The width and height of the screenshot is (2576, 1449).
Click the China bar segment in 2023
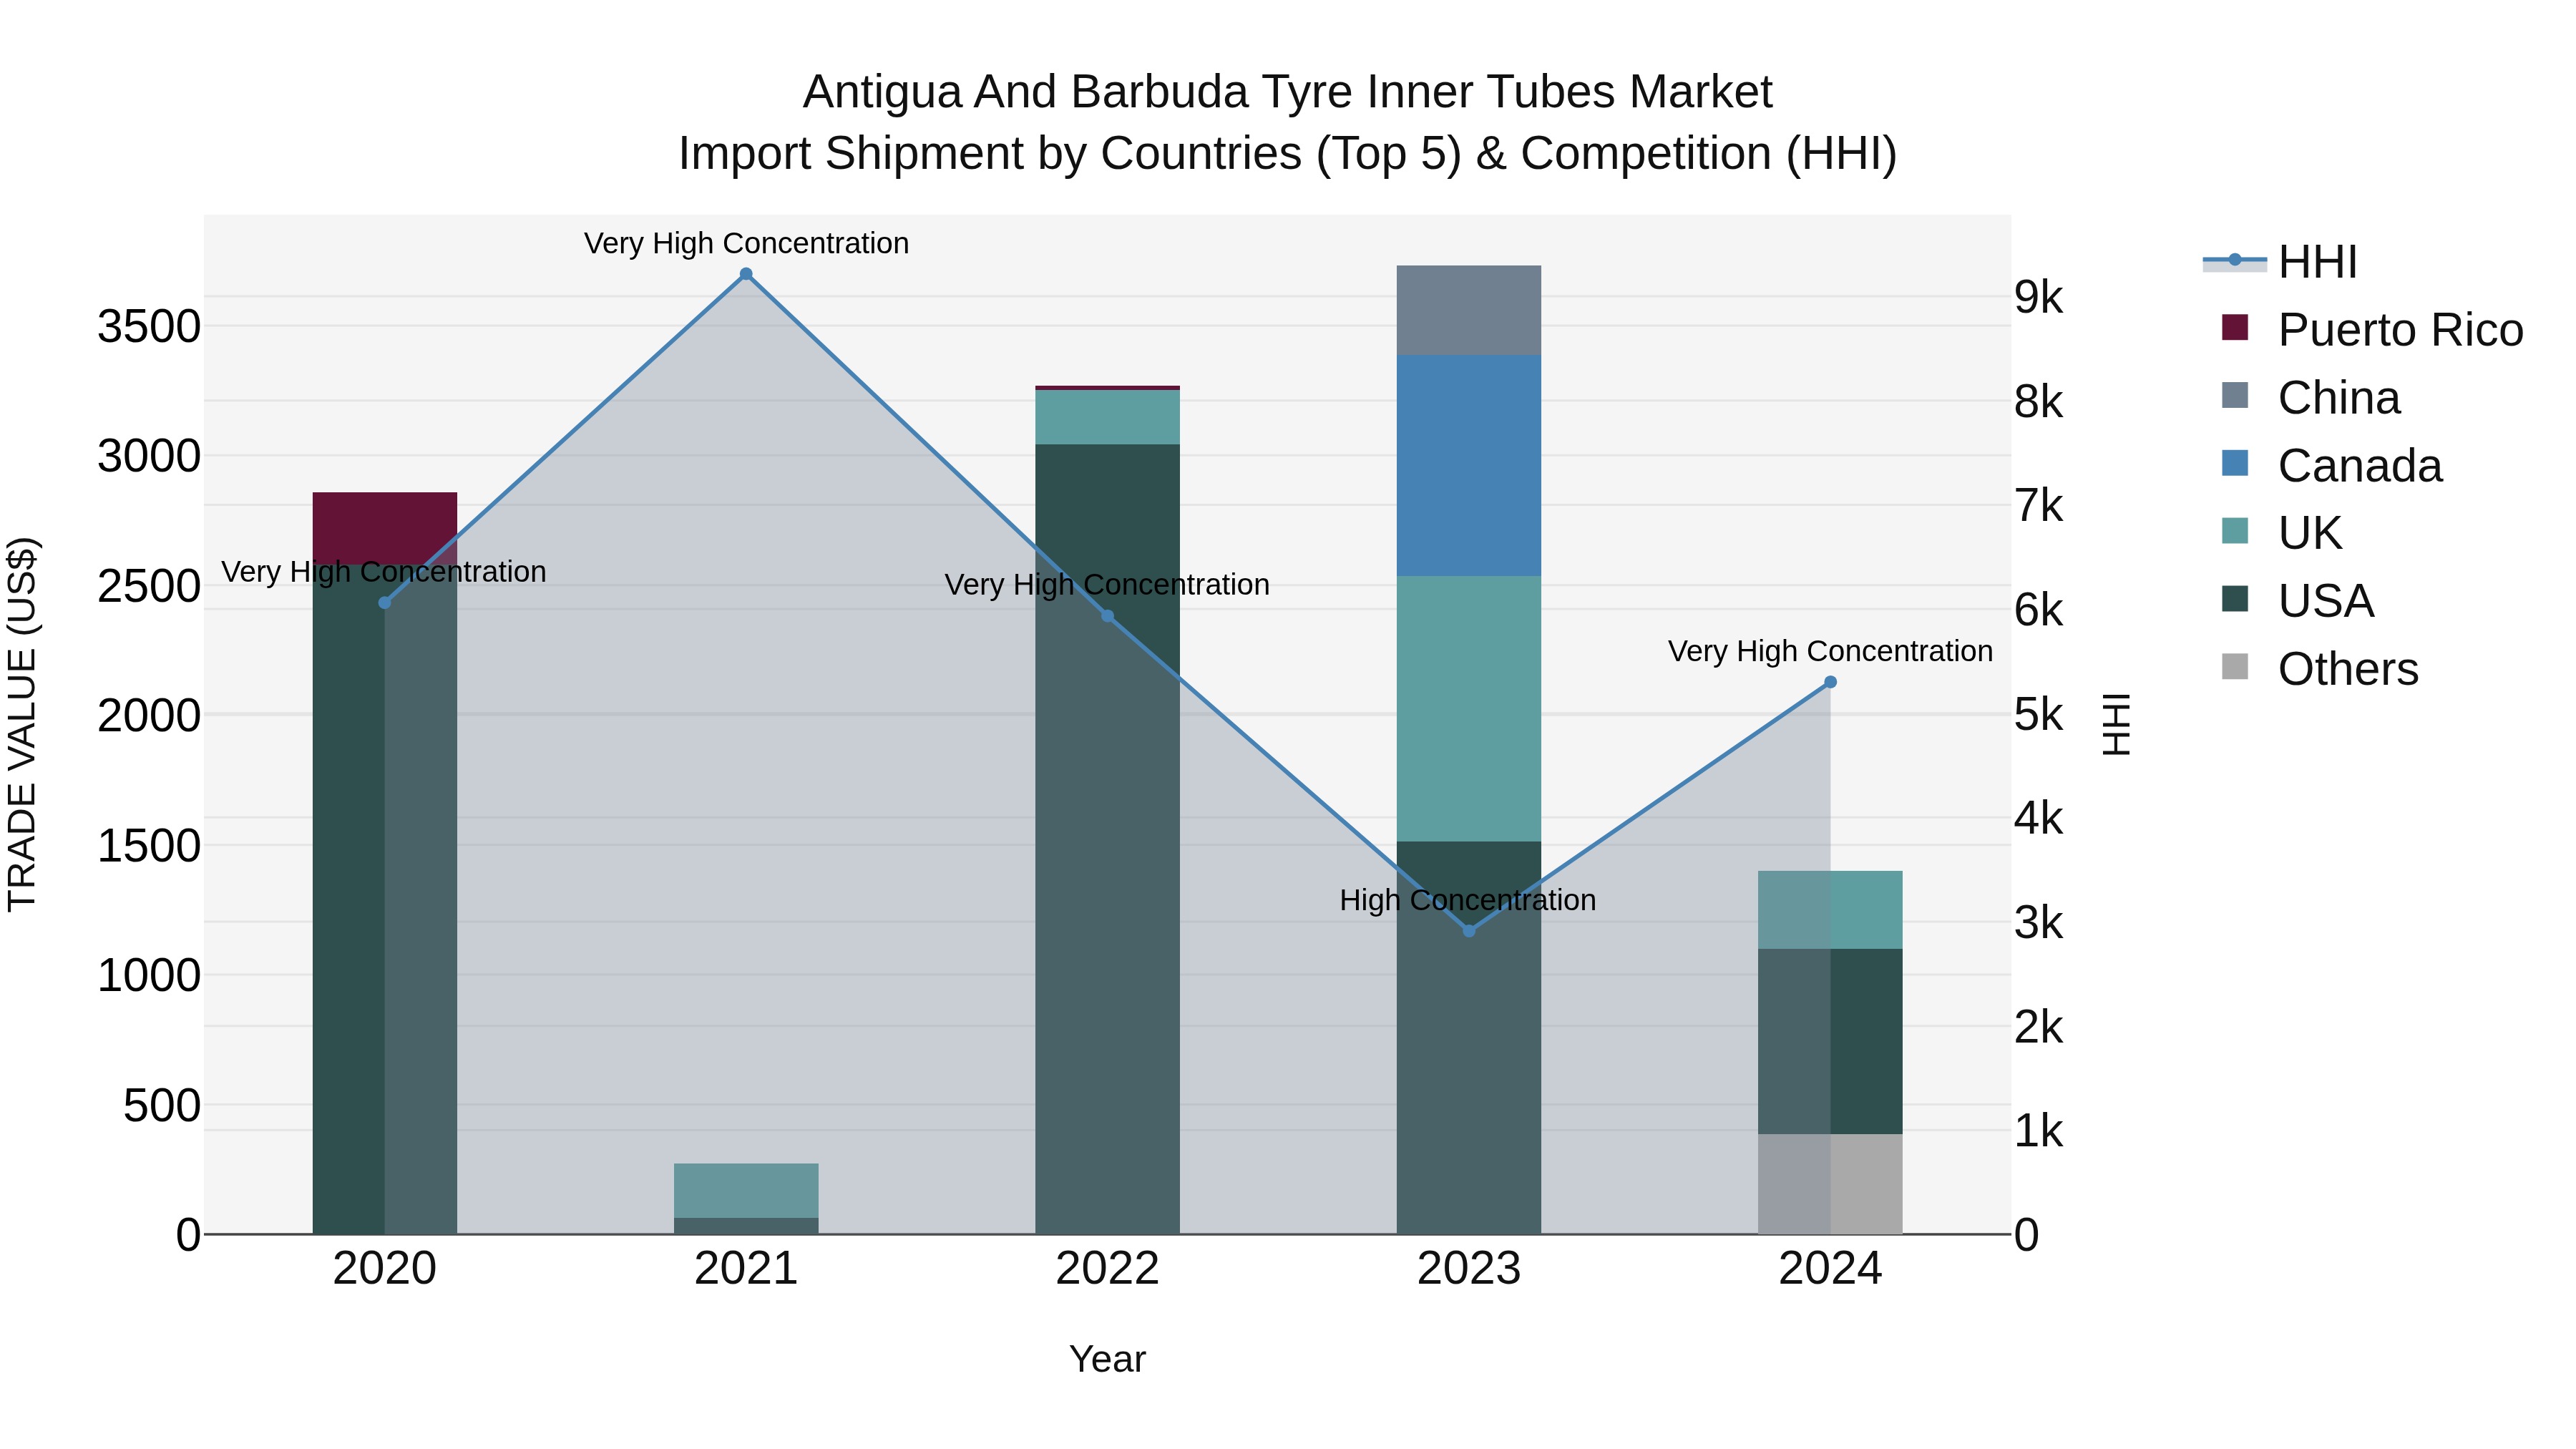coord(1469,310)
